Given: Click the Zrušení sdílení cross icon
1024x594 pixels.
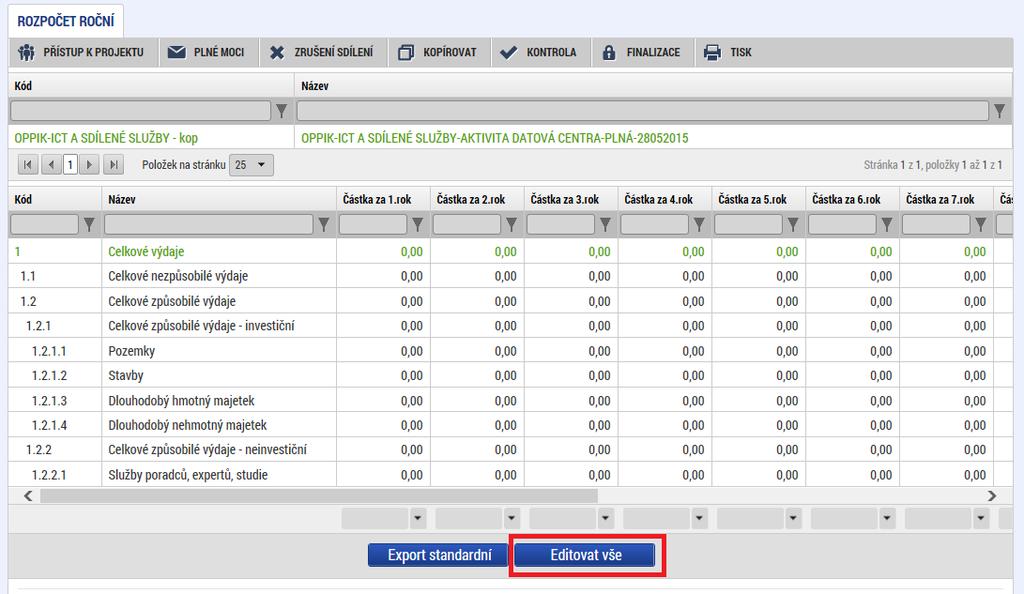Looking at the screenshot, I should 277,52.
